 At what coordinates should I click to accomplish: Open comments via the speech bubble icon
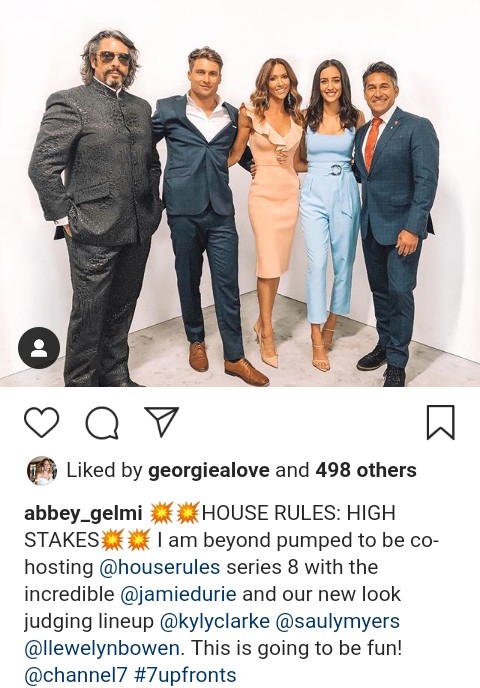[102, 423]
